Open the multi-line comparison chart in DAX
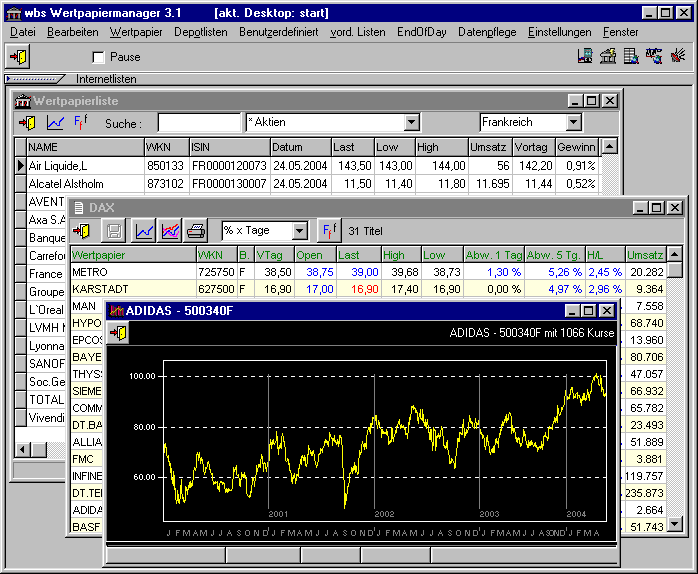The width and height of the screenshot is (698, 574). (x=170, y=231)
